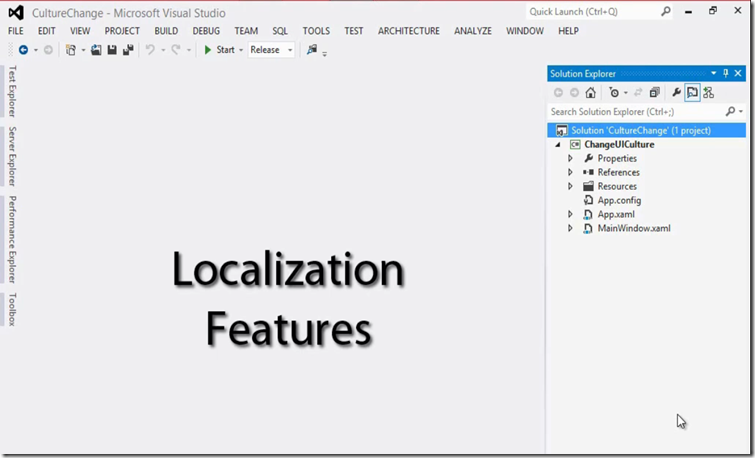Open the Redo history dropdown arrow

(x=188, y=50)
